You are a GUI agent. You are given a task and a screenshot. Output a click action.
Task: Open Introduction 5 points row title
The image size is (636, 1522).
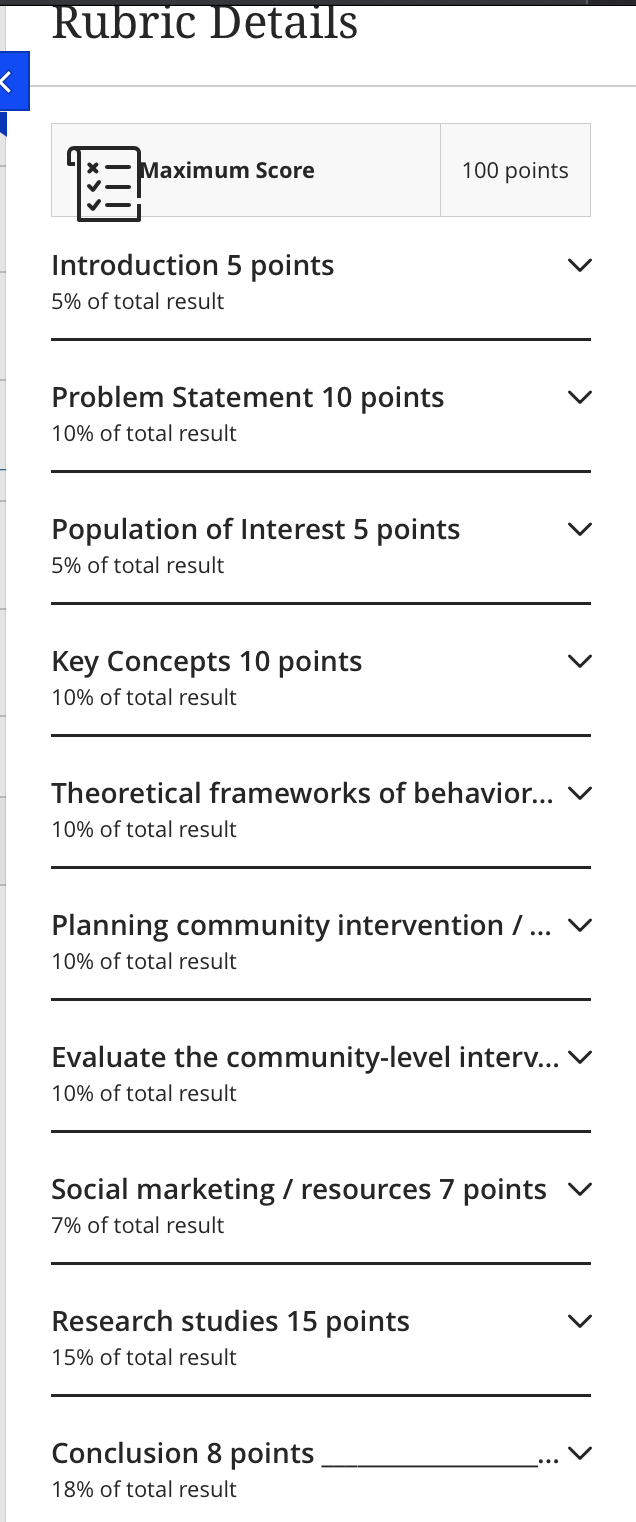pyautogui.click(x=193, y=265)
